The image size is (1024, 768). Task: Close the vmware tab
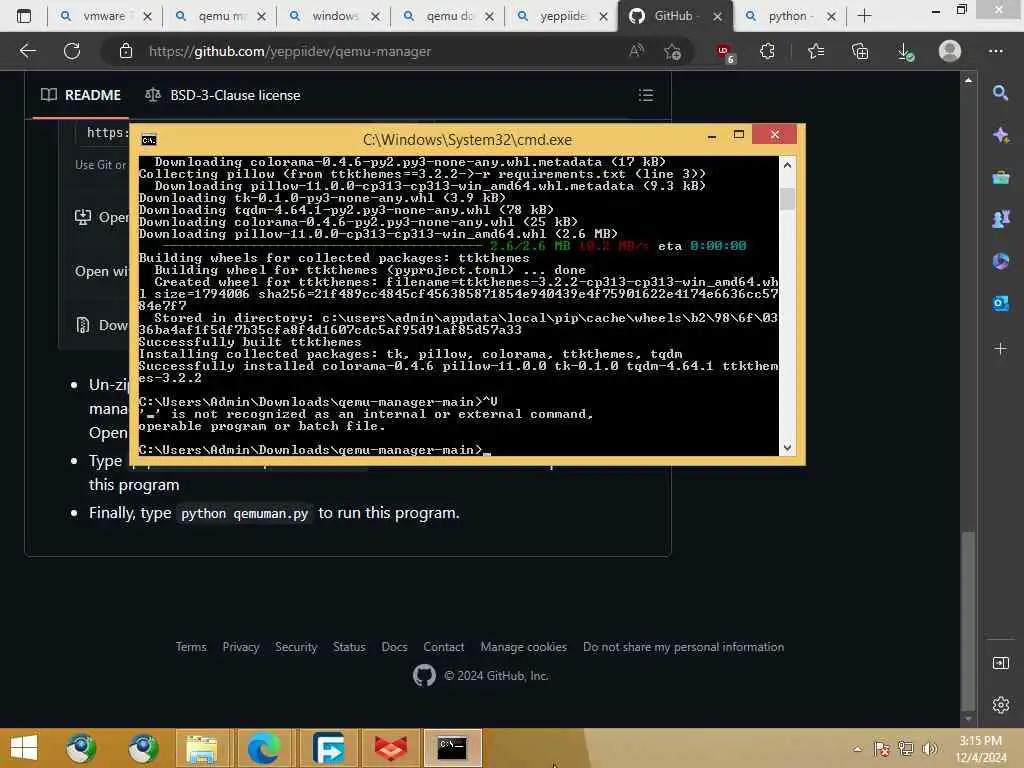coord(148,16)
